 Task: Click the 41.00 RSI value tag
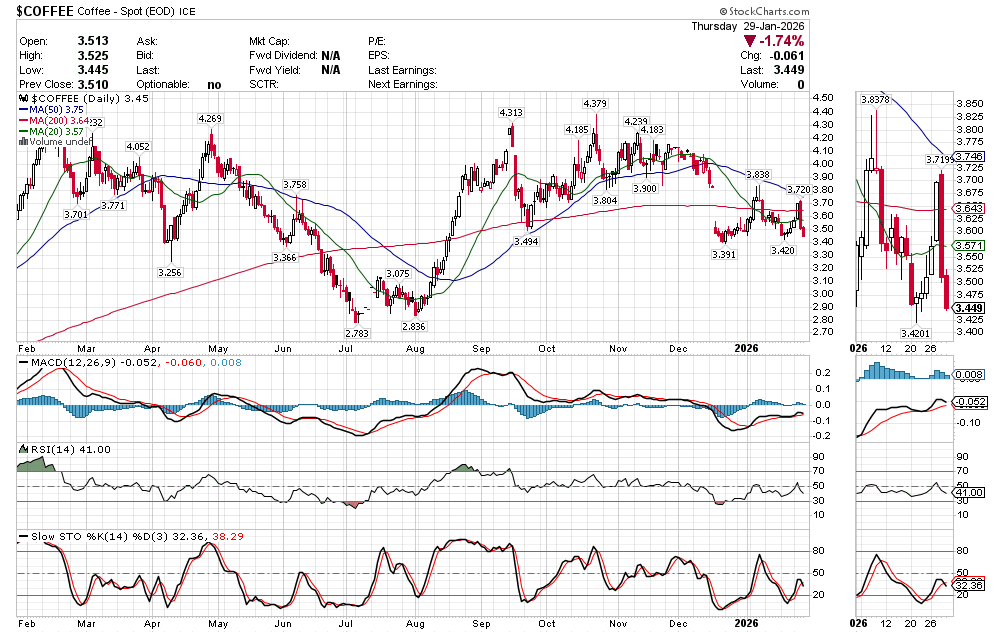[x=970, y=493]
